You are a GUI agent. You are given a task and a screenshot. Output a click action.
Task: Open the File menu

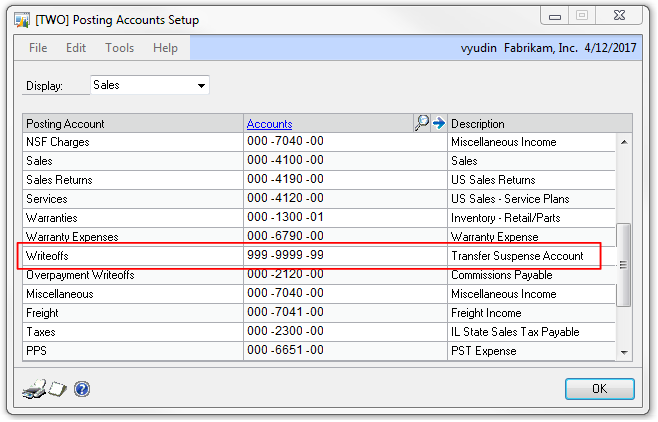click(x=38, y=48)
